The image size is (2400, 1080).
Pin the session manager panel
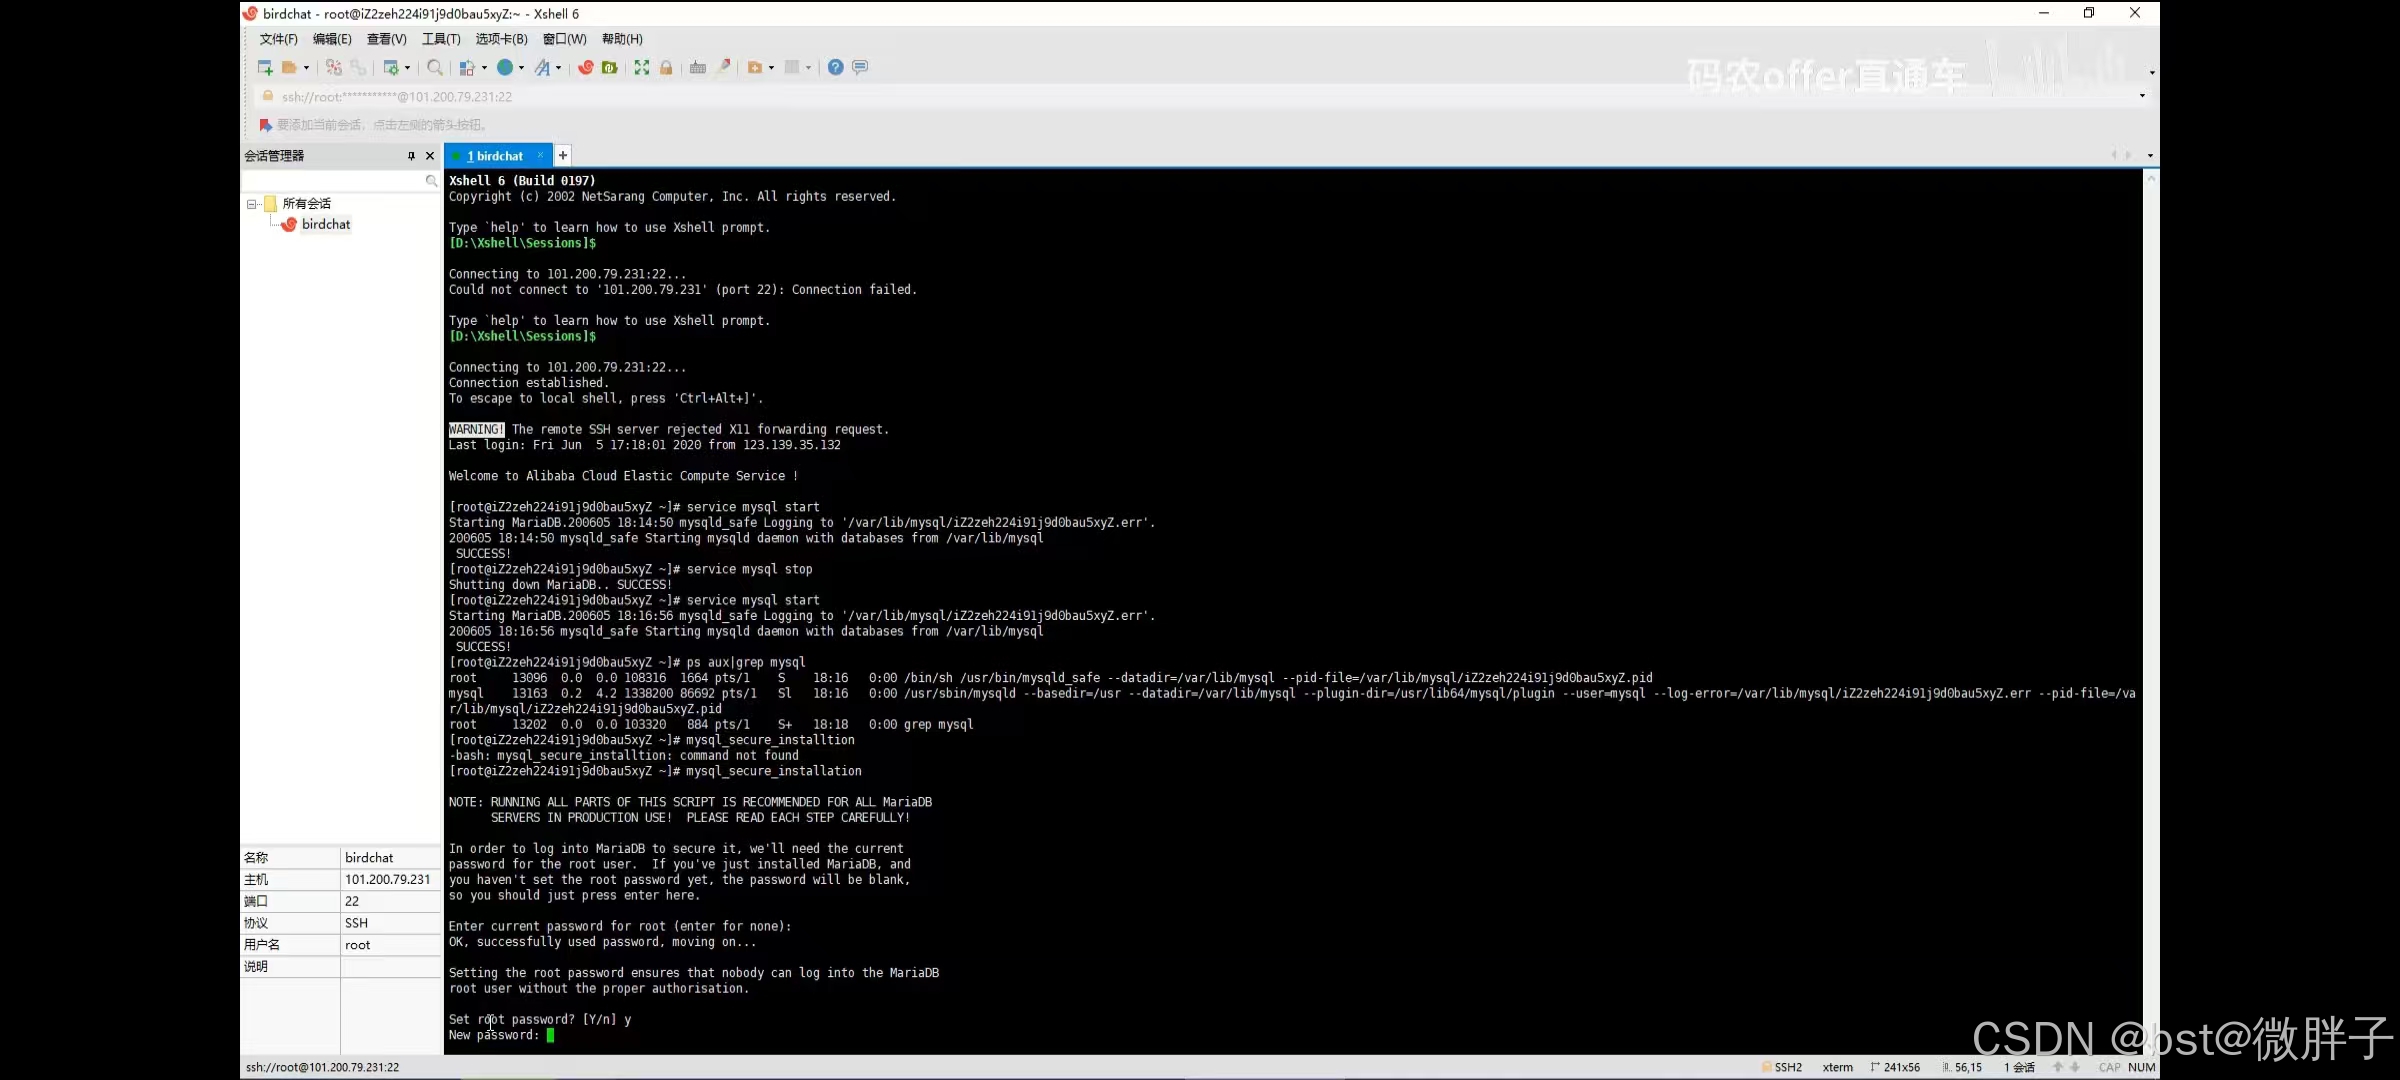click(411, 156)
